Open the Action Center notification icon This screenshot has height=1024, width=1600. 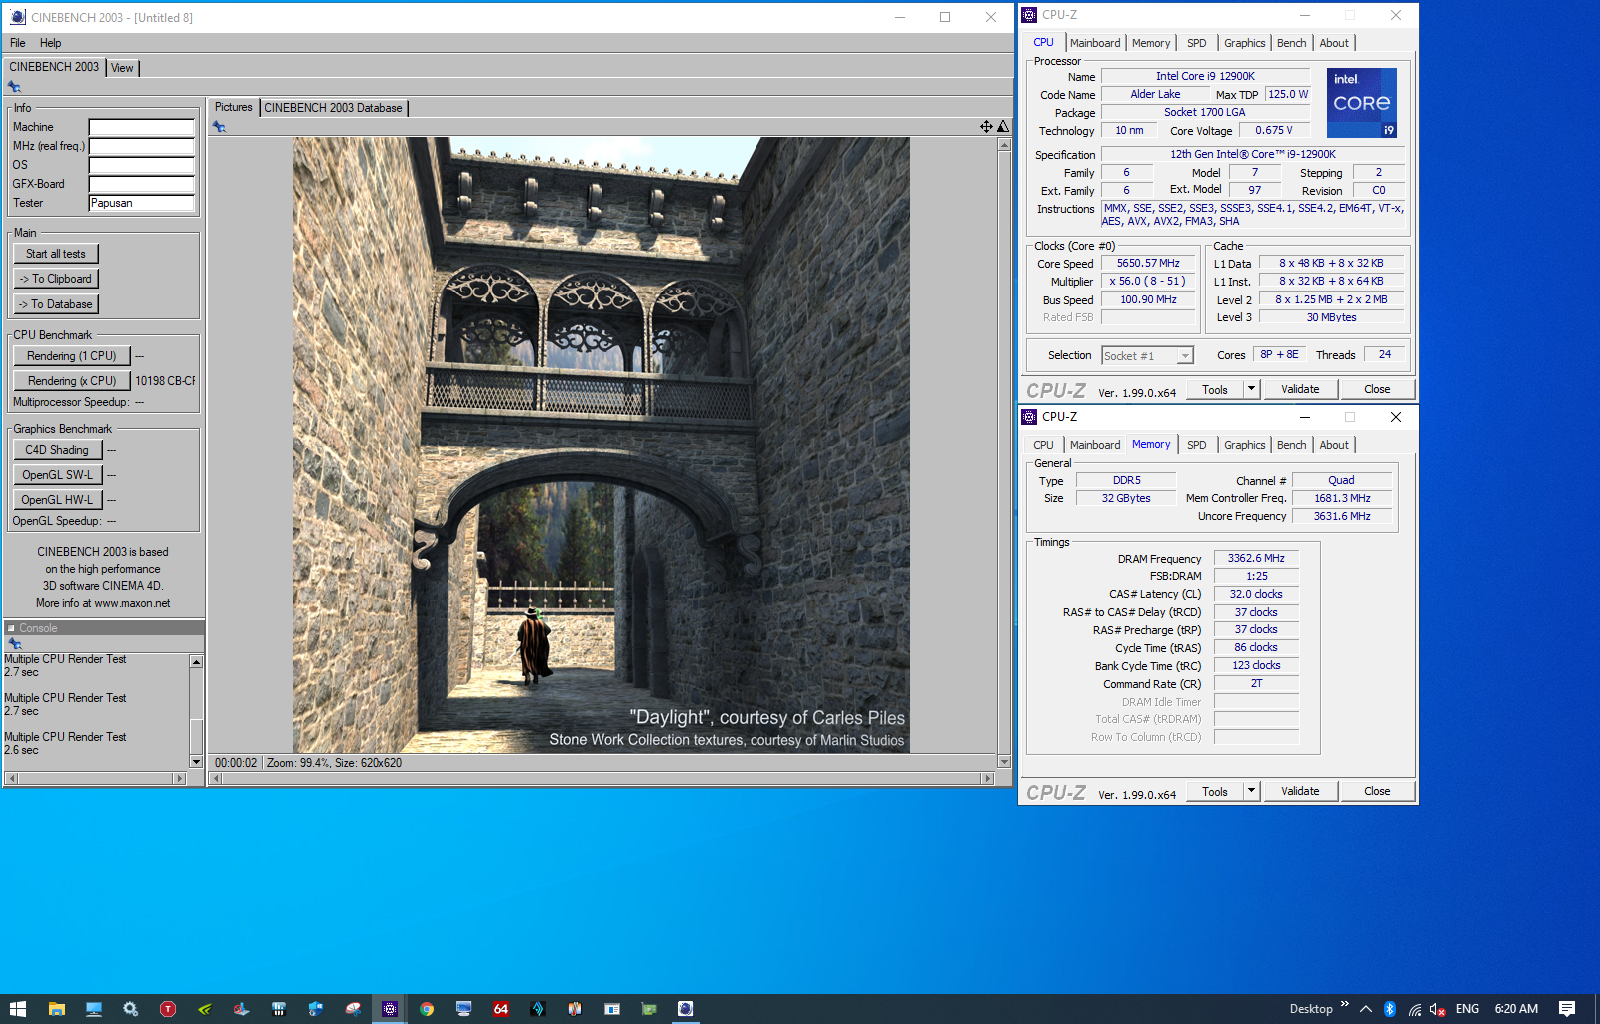tap(1567, 1009)
